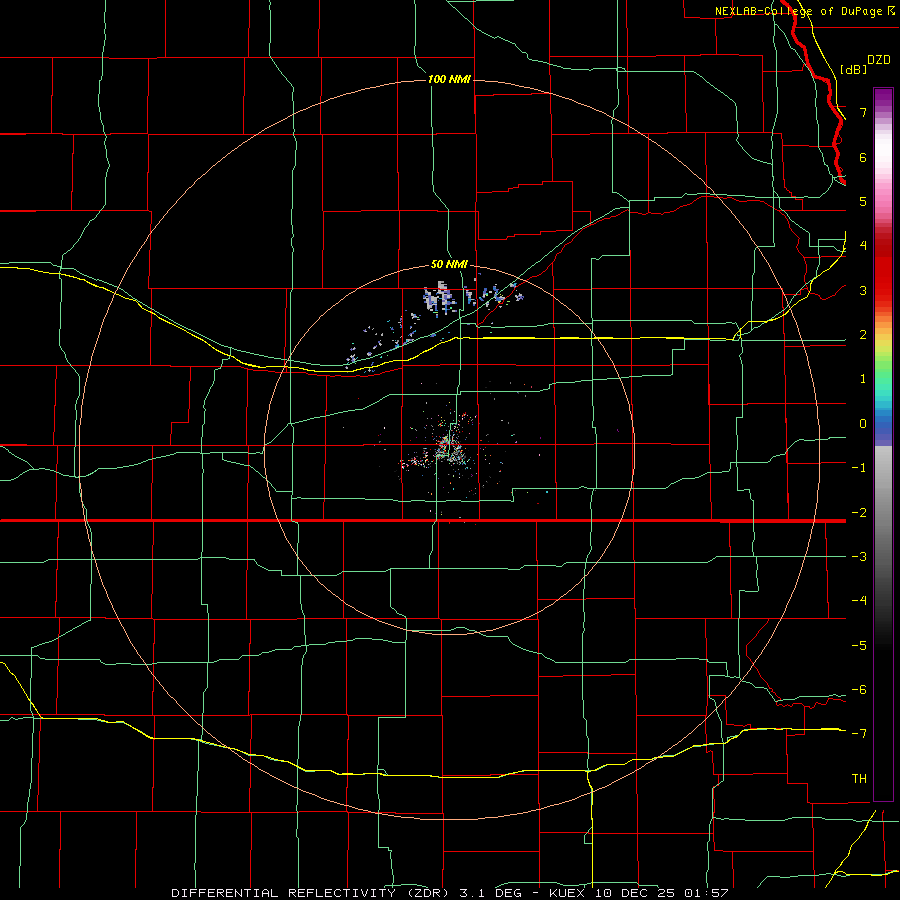Click the 1 value on the color scale
This screenshot has width=900, height=900.
point(863,379)
